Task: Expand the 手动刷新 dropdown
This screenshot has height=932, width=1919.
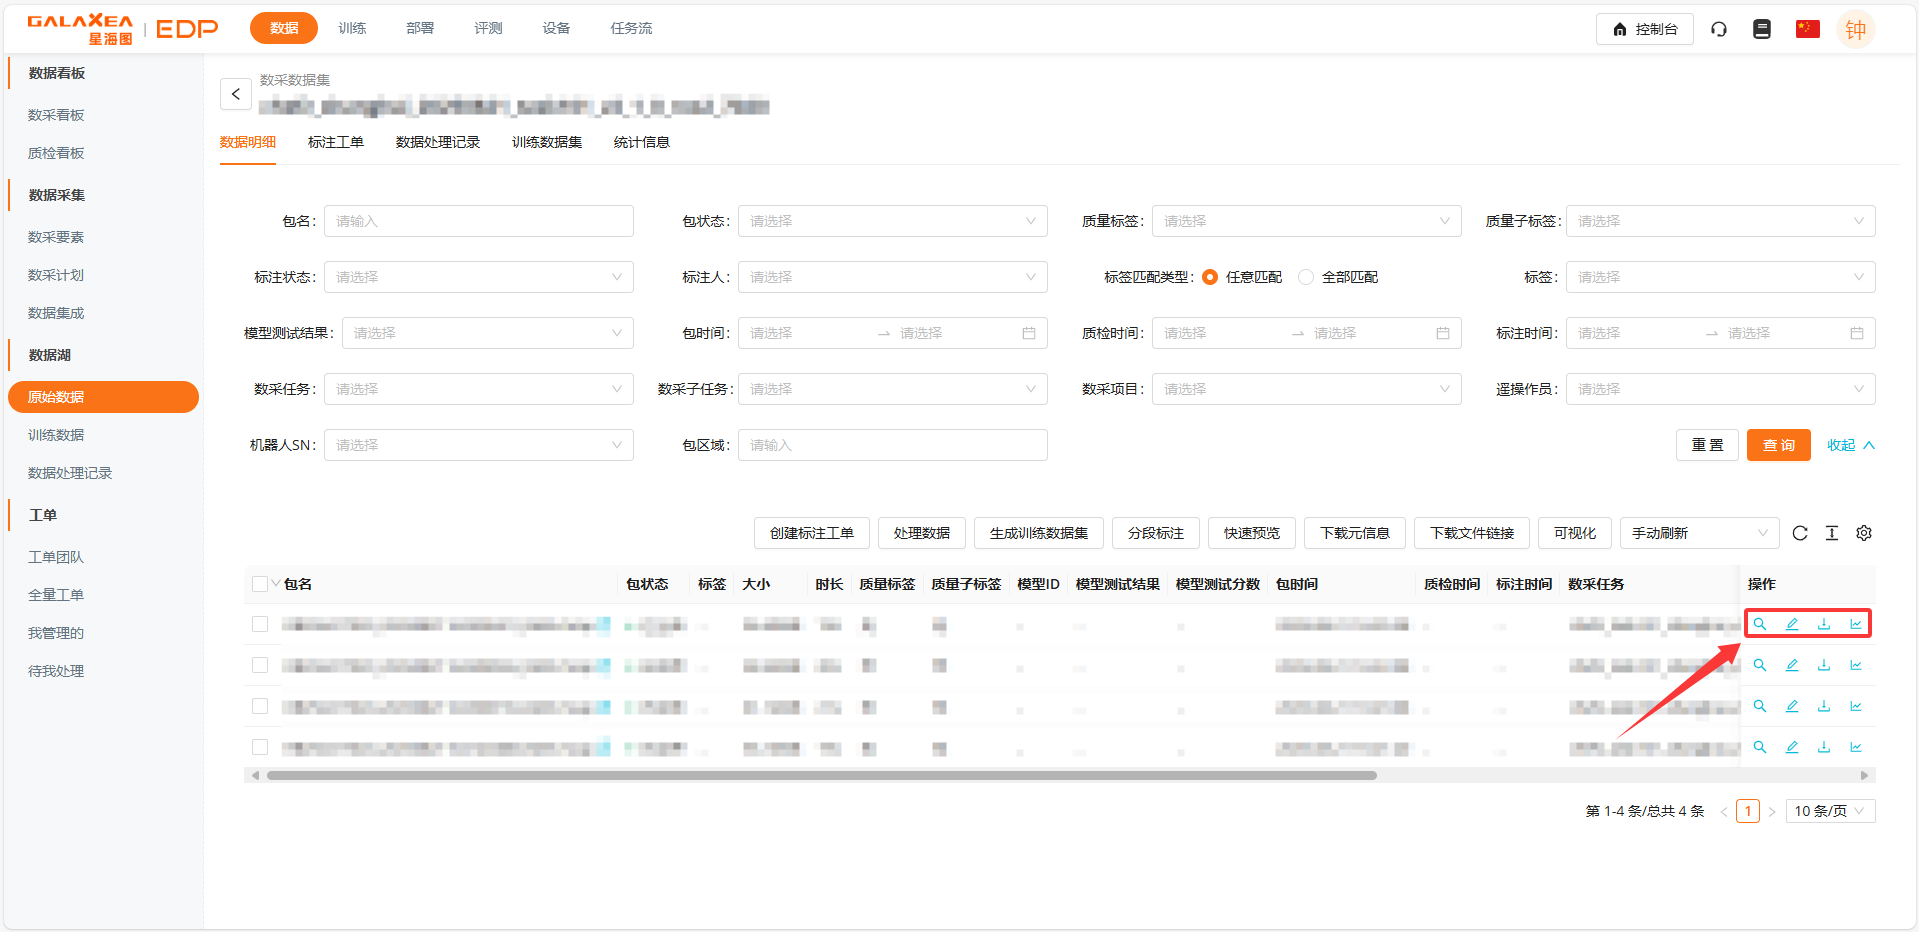Action: tap(1699, 533)
